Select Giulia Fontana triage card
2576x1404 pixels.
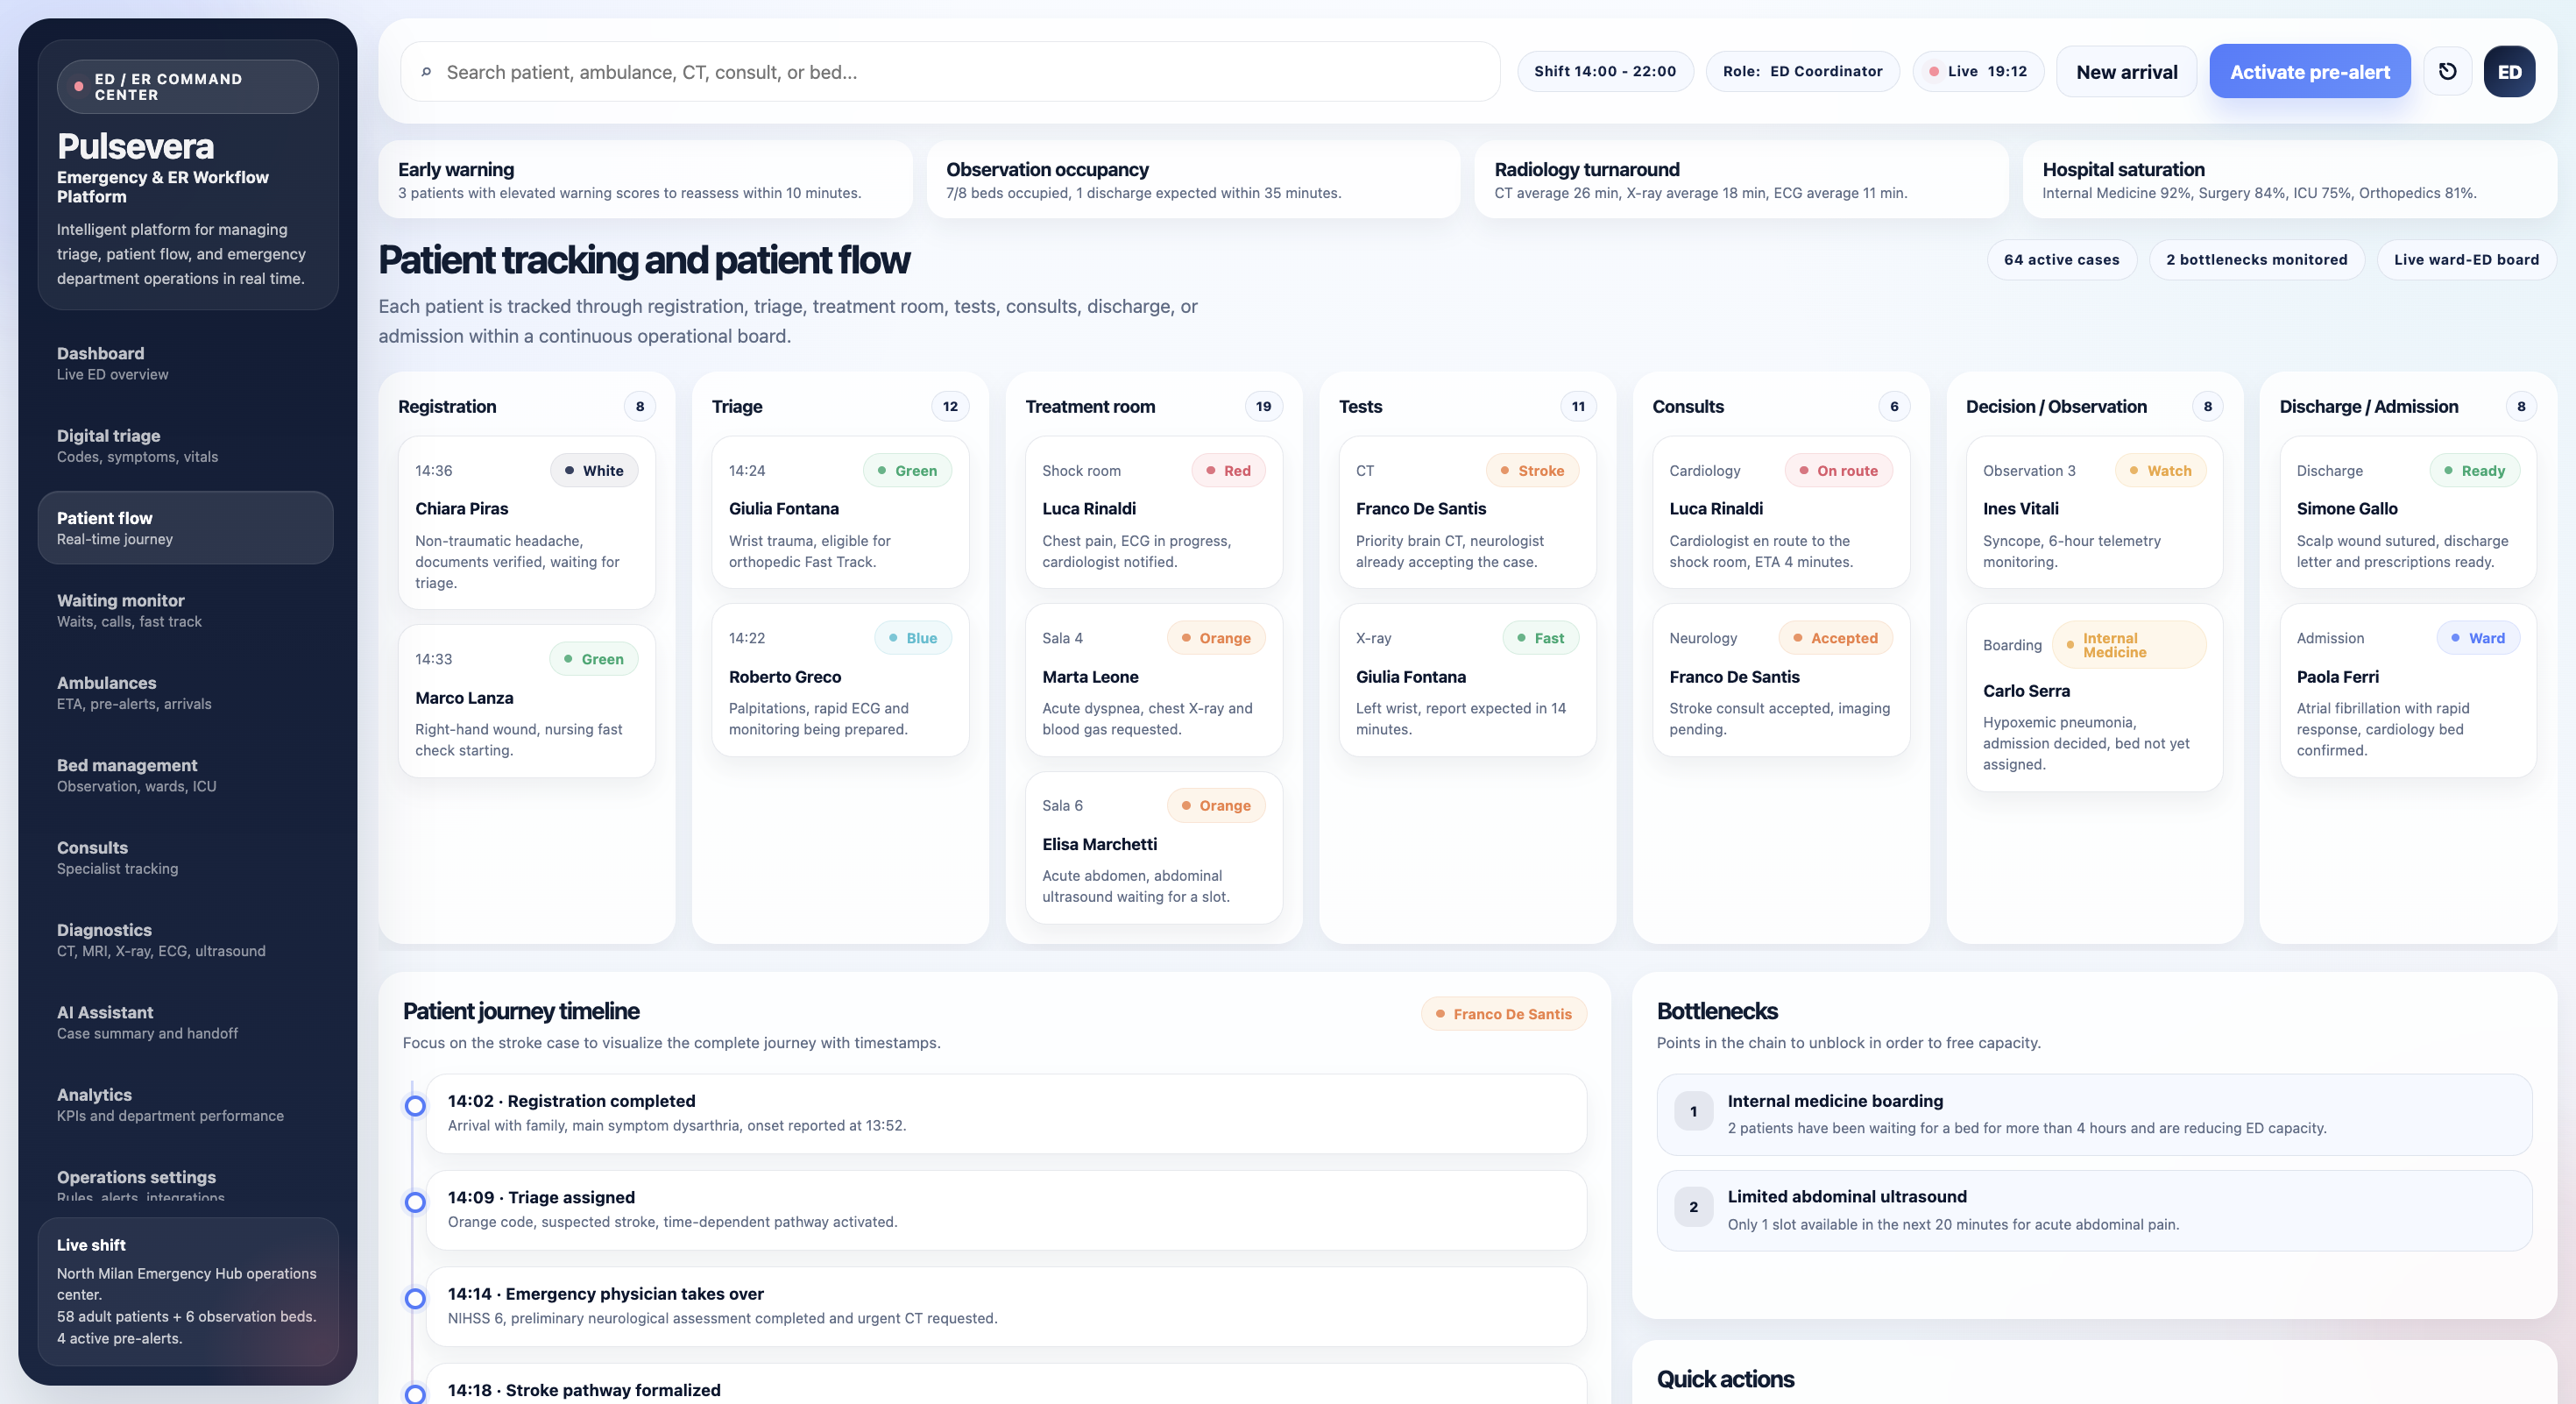tap(840, 512)
